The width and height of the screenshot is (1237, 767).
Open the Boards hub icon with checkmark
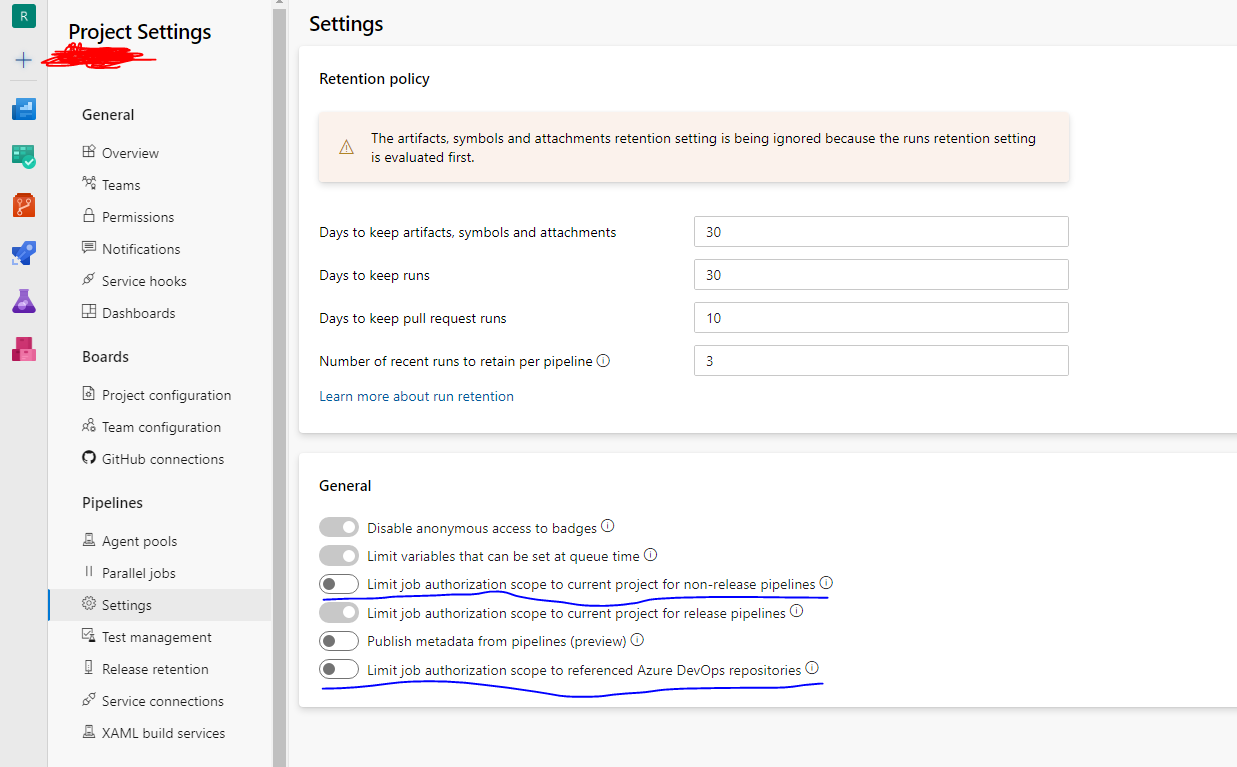pos(24,157)
